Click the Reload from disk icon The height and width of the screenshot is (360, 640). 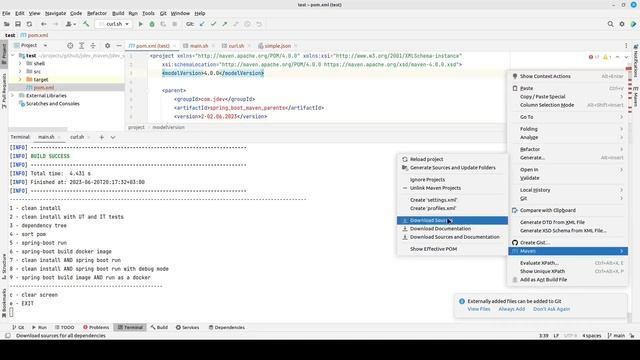[29, 24]
